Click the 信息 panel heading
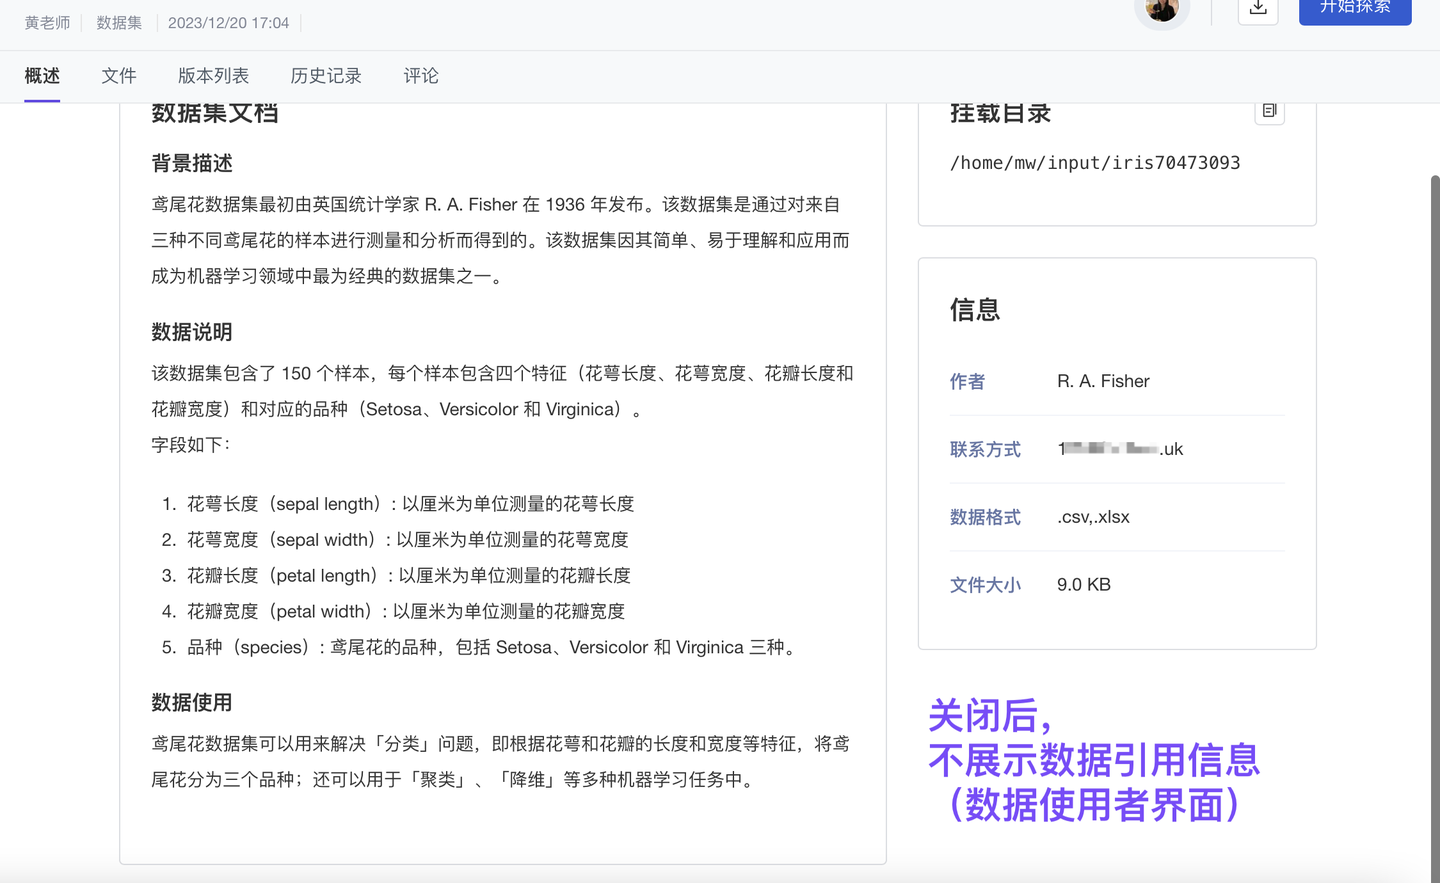Image resolution: width=1440 pixels, height=883 pixels. coord(975,310)
